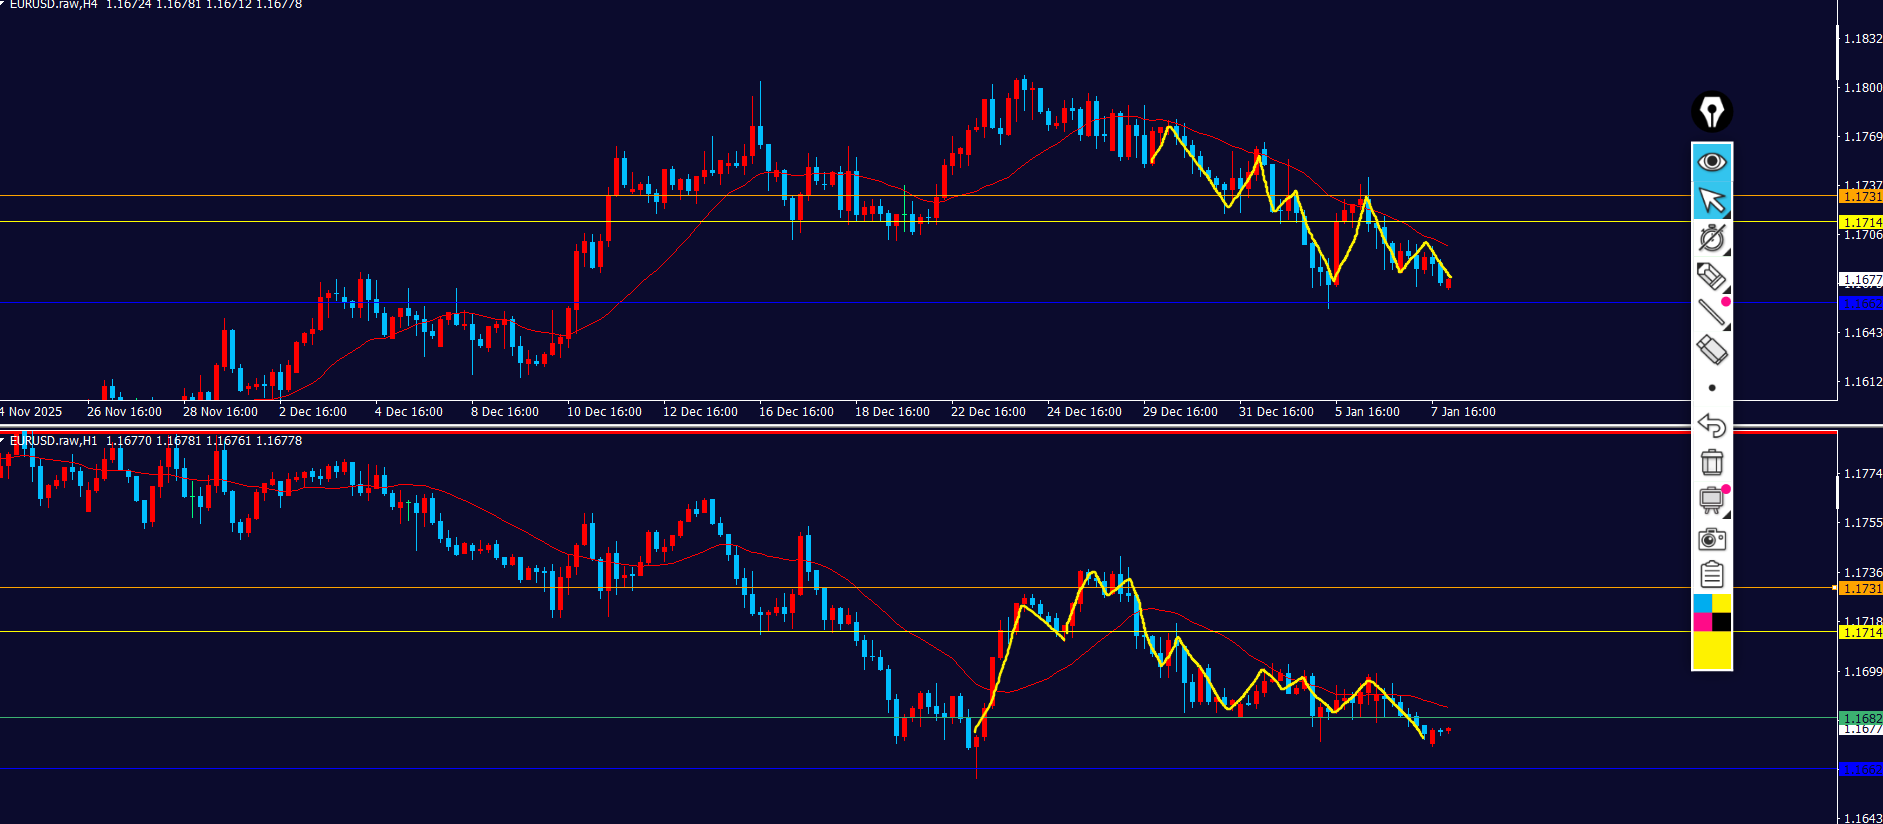Screen dimensions: 1883x824
Task: Click the undo arrow icon
Action: point(1711,425)
